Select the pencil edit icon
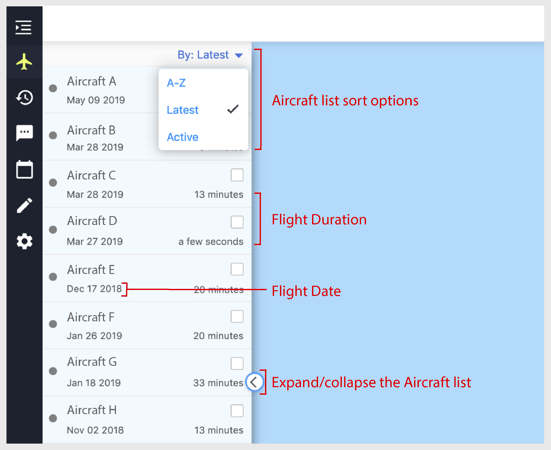Screen dimensions: 551x450 point(24,206)
